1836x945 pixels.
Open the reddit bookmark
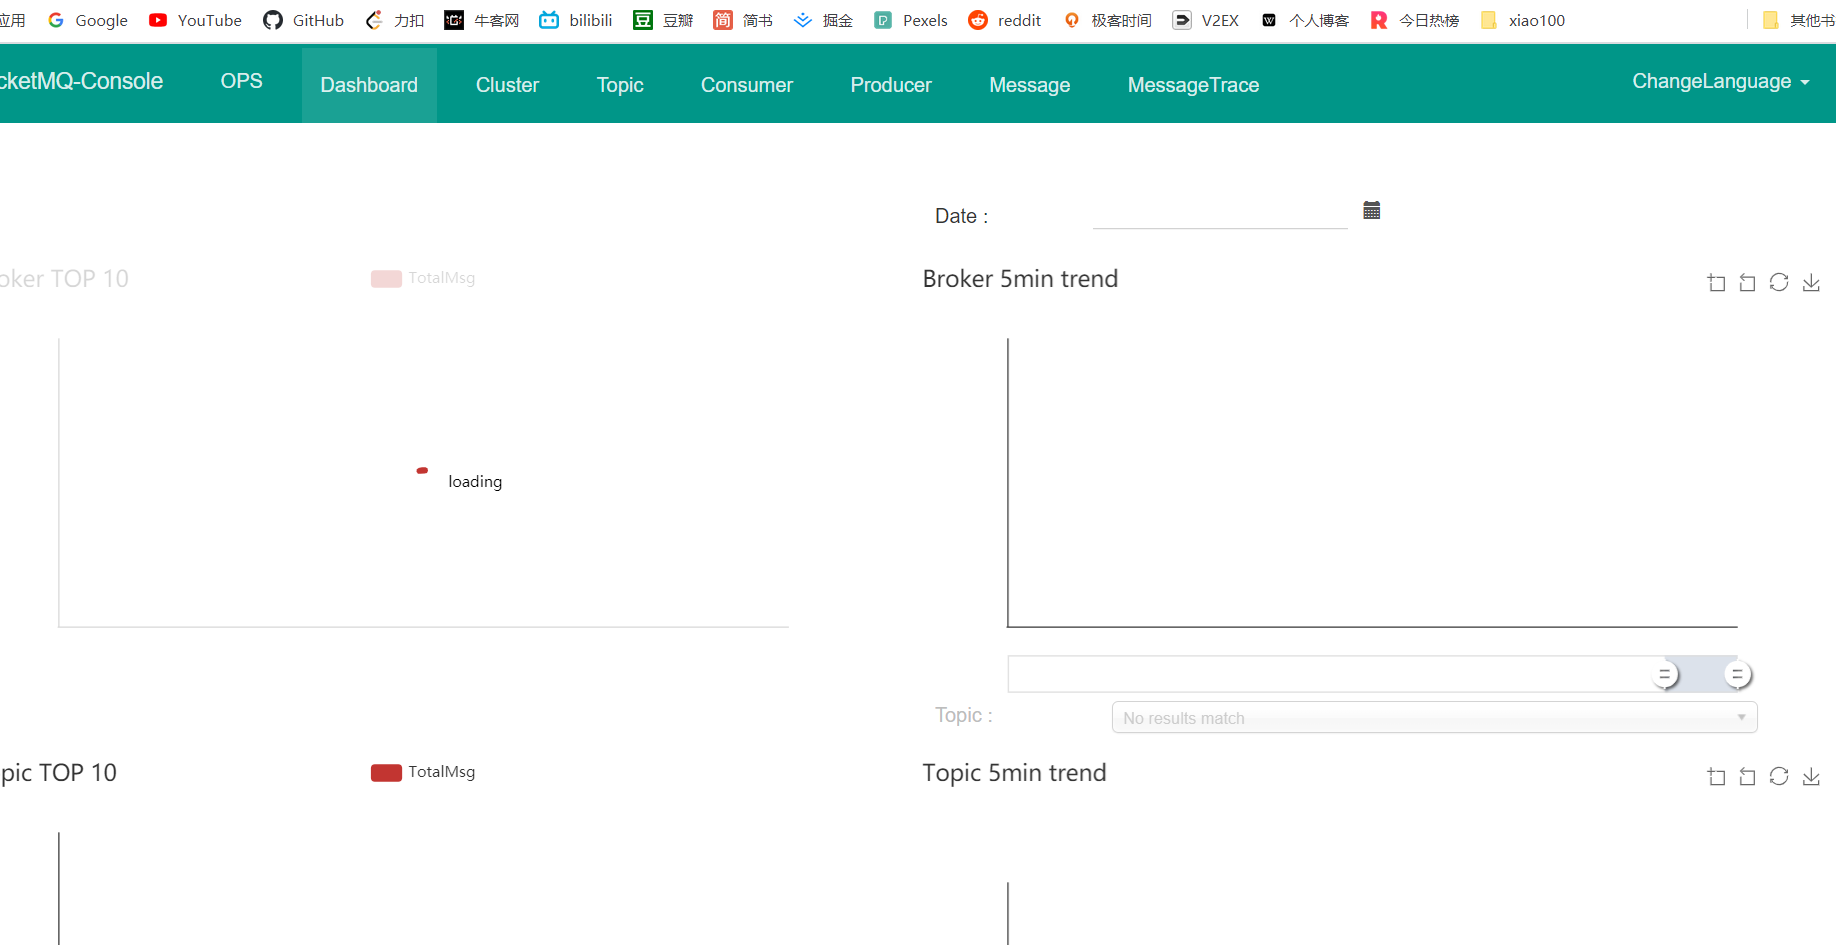[1005, 20]
